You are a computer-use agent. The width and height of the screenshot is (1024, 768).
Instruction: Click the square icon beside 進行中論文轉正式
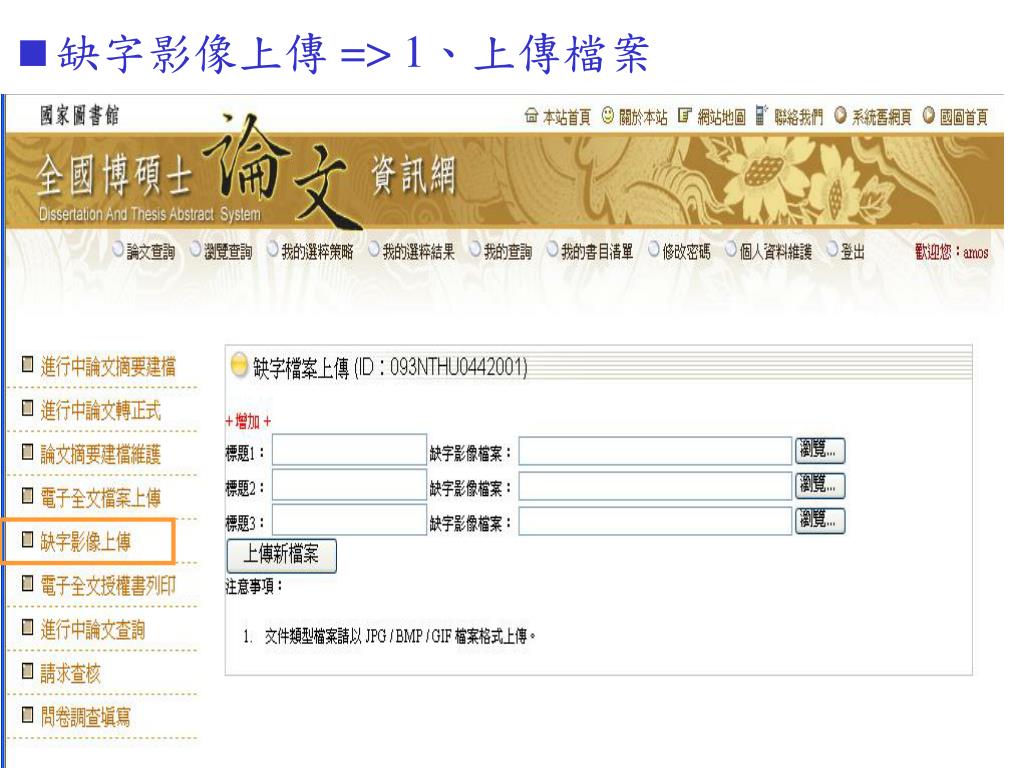27,408
